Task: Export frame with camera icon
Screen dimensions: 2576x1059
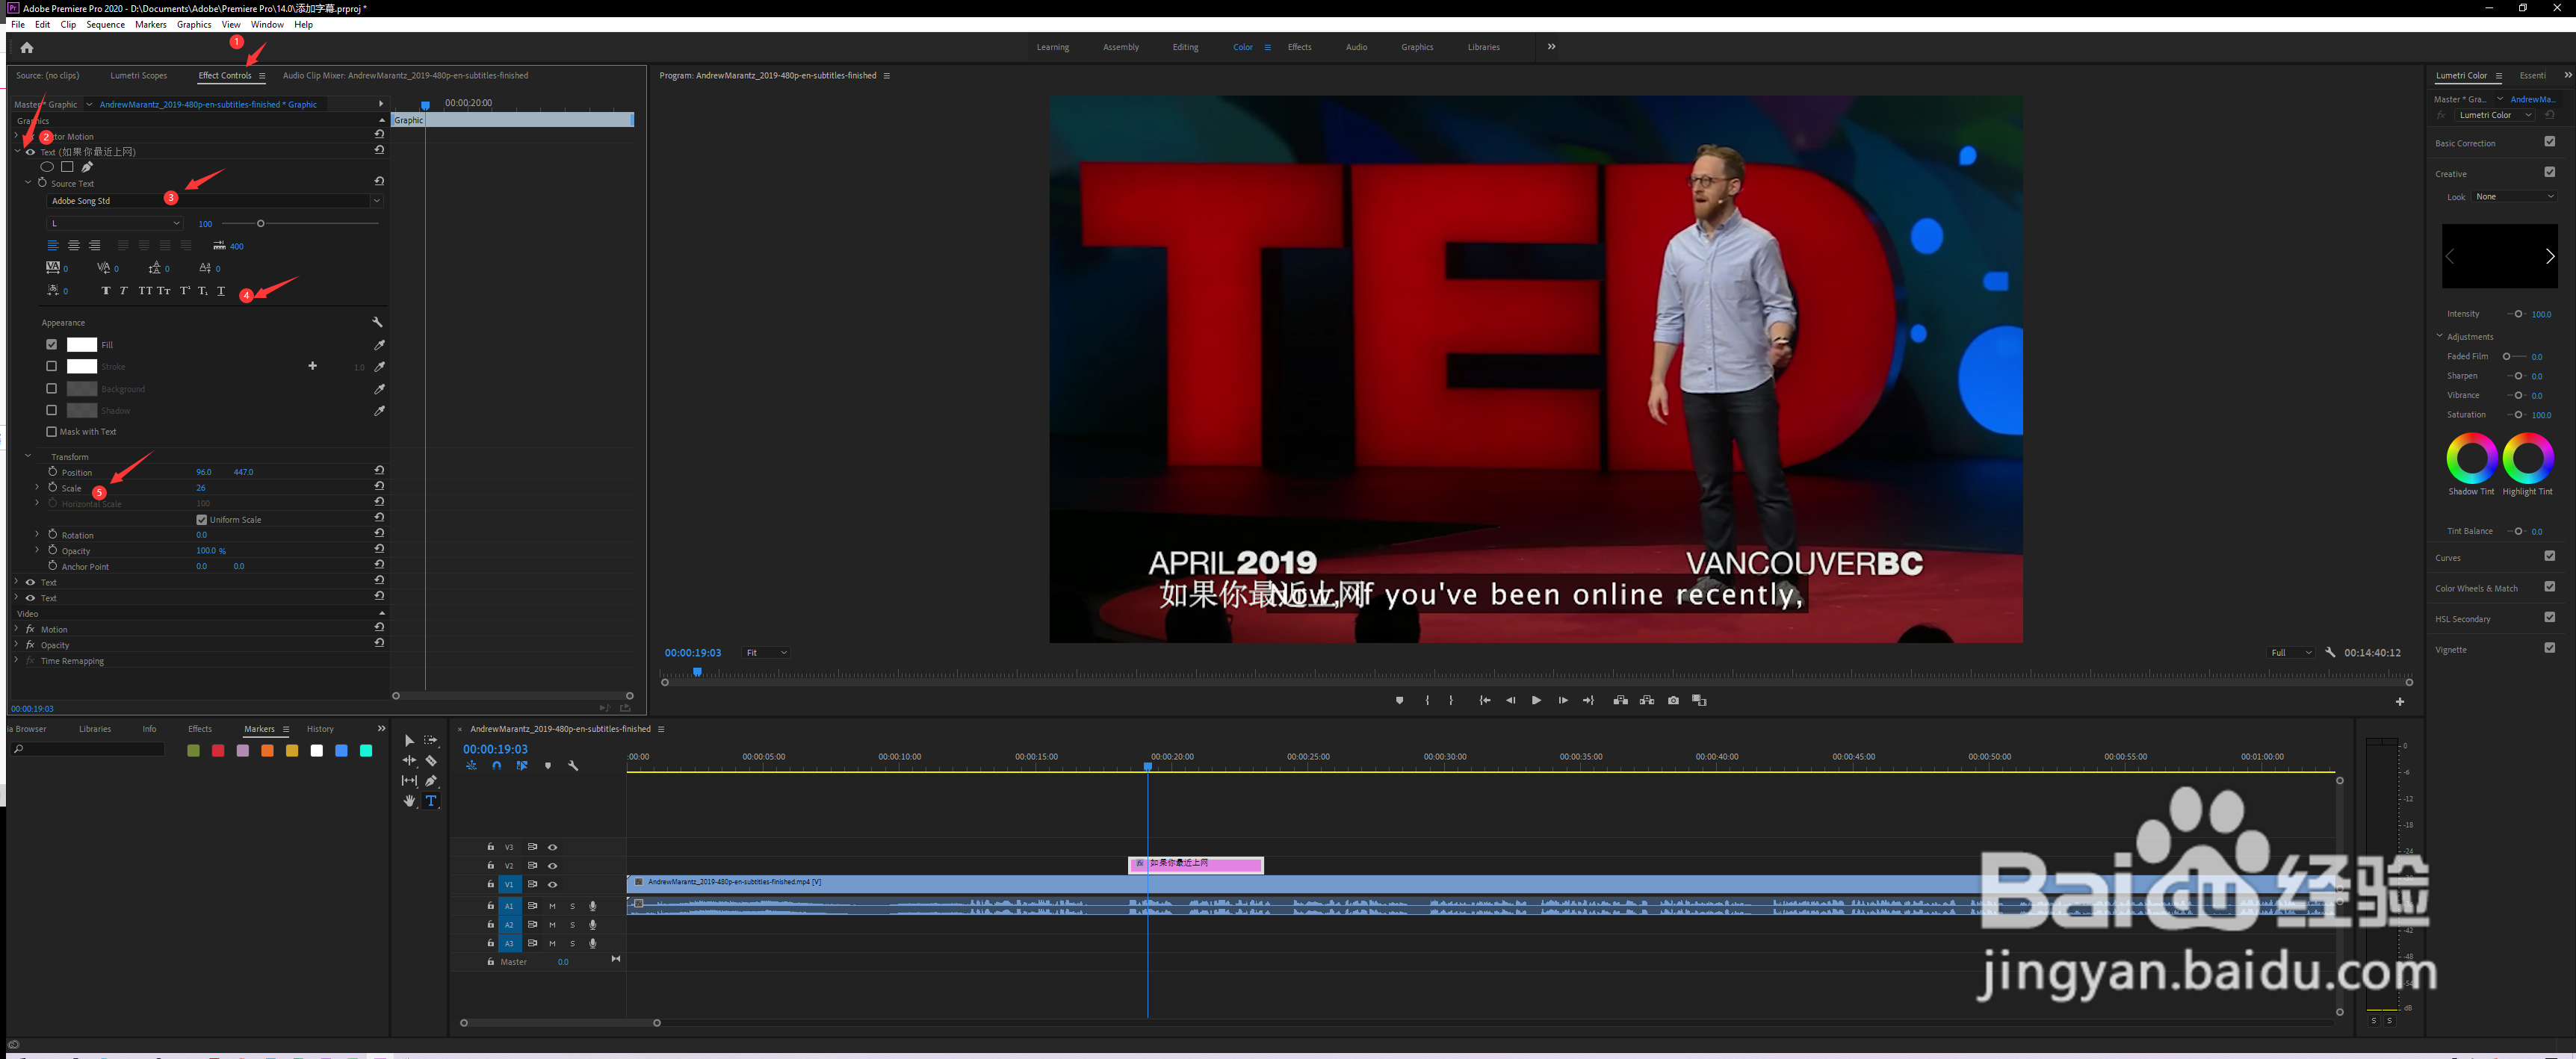Action: pyautogui.click(x=1673, y=700)
